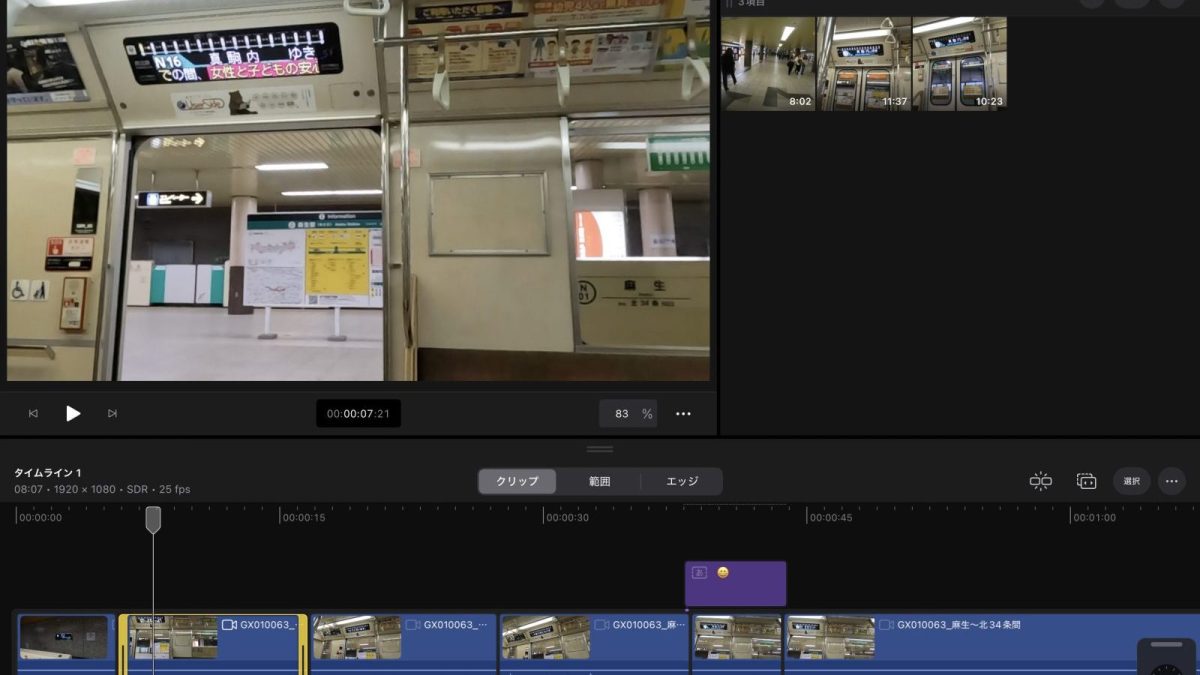Open the 83% viewer zoom dropdown

coord(628,414)
